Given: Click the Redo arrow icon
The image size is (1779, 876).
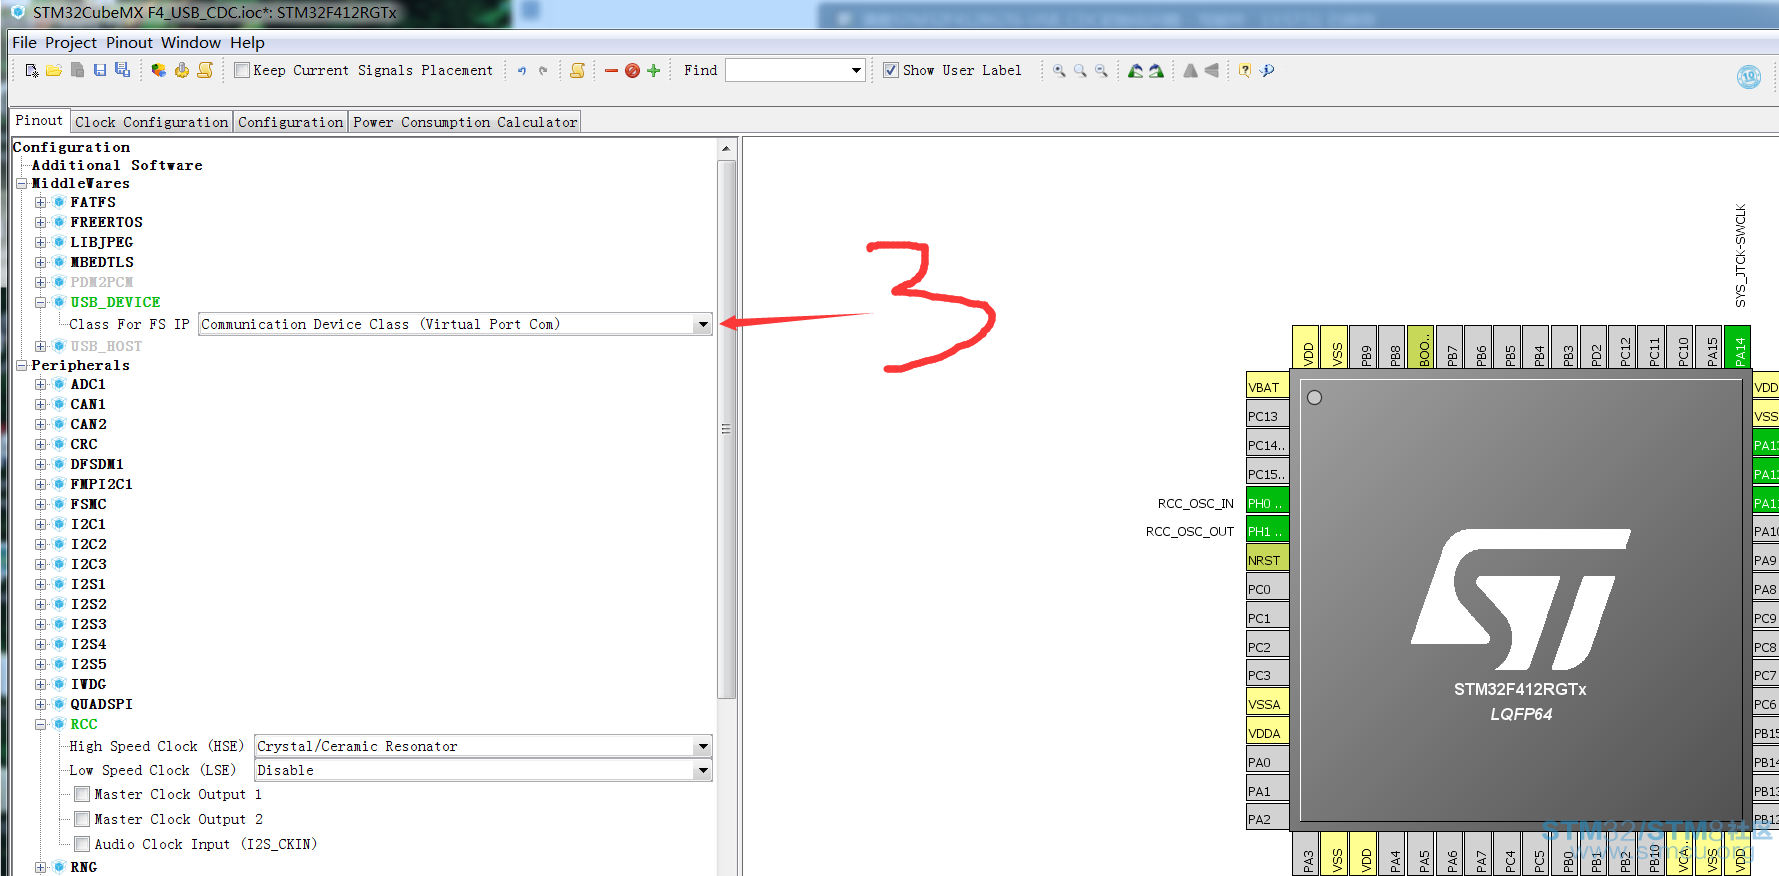Looking at the screenshot, I should click(543, 71).
